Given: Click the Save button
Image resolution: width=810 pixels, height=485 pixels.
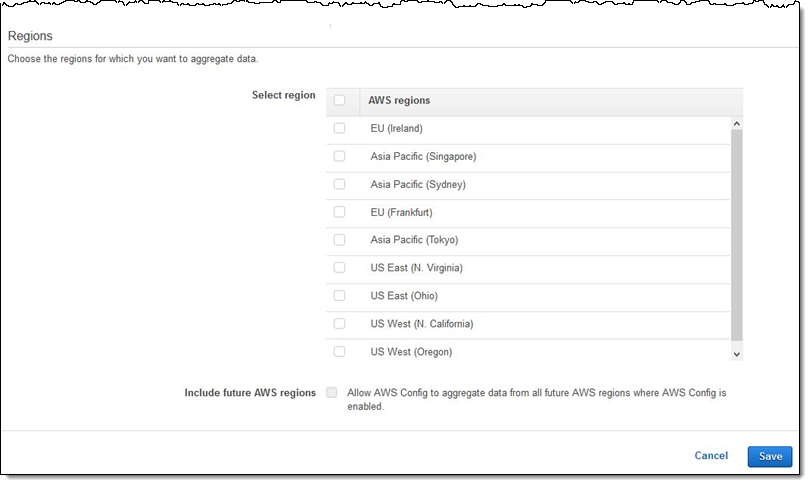Looking at the screenshot, I should tap(770, 456).
